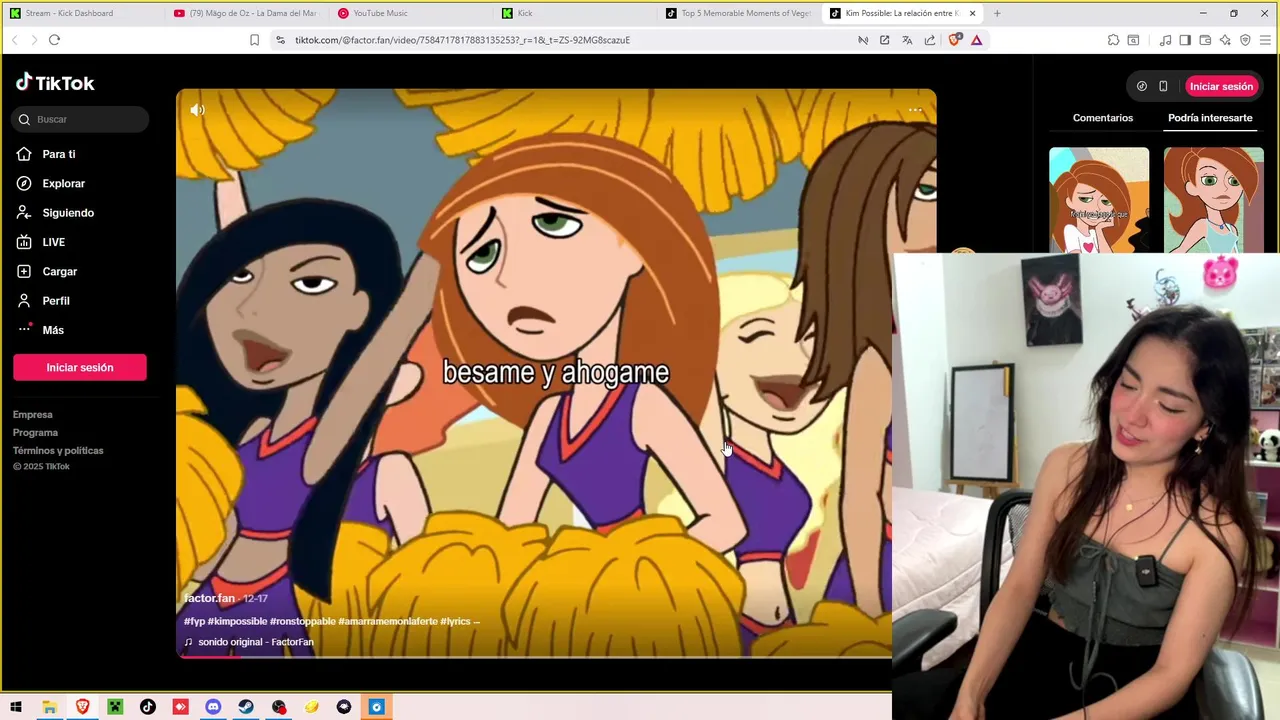Viewport: 1280px width, 720px height.
Task: Click the Brave Rewards triangle icon
Action: tap(977, 40)
